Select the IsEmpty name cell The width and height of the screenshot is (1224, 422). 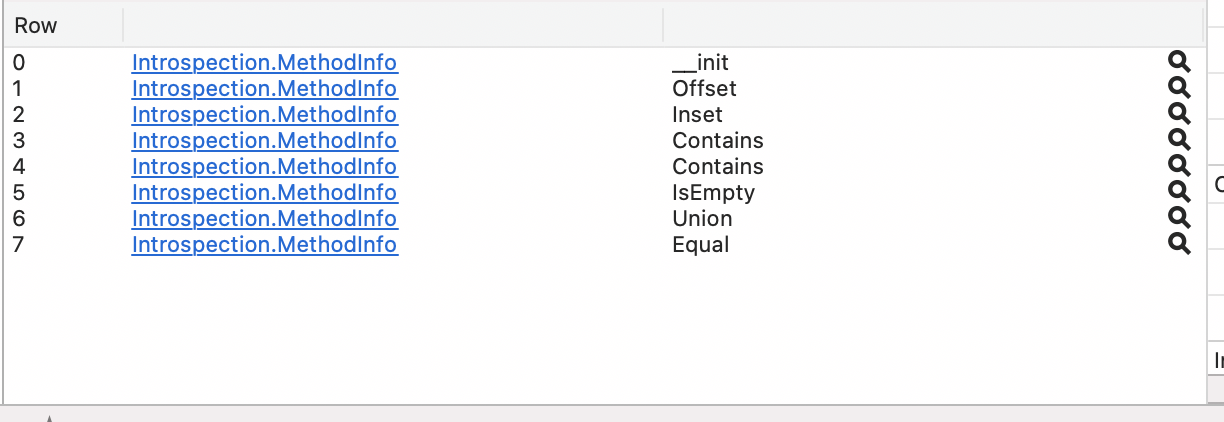pos(713,193)
